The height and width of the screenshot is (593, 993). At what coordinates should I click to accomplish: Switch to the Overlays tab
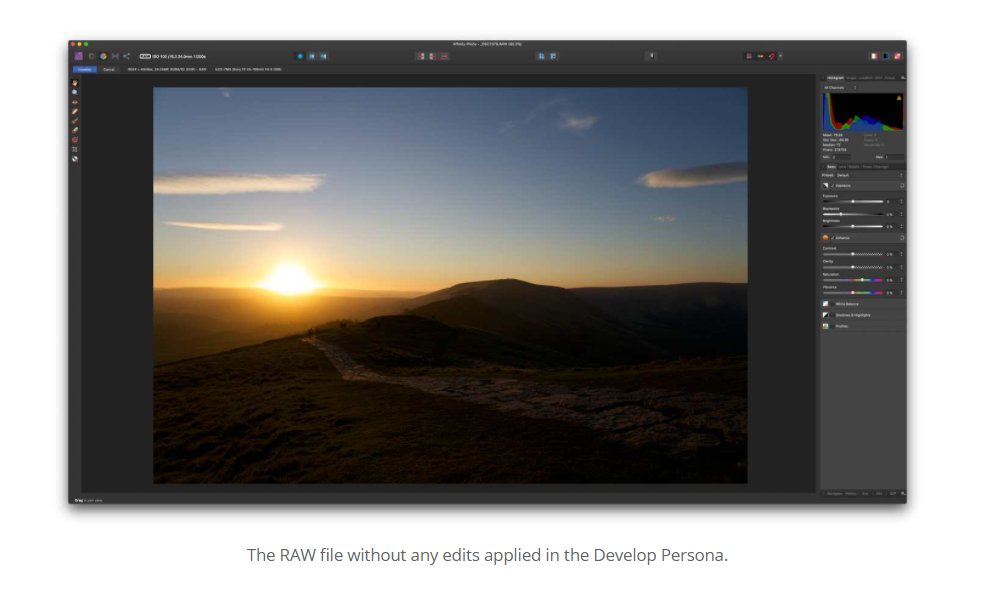pyautogui.click(x=881, y=167)
